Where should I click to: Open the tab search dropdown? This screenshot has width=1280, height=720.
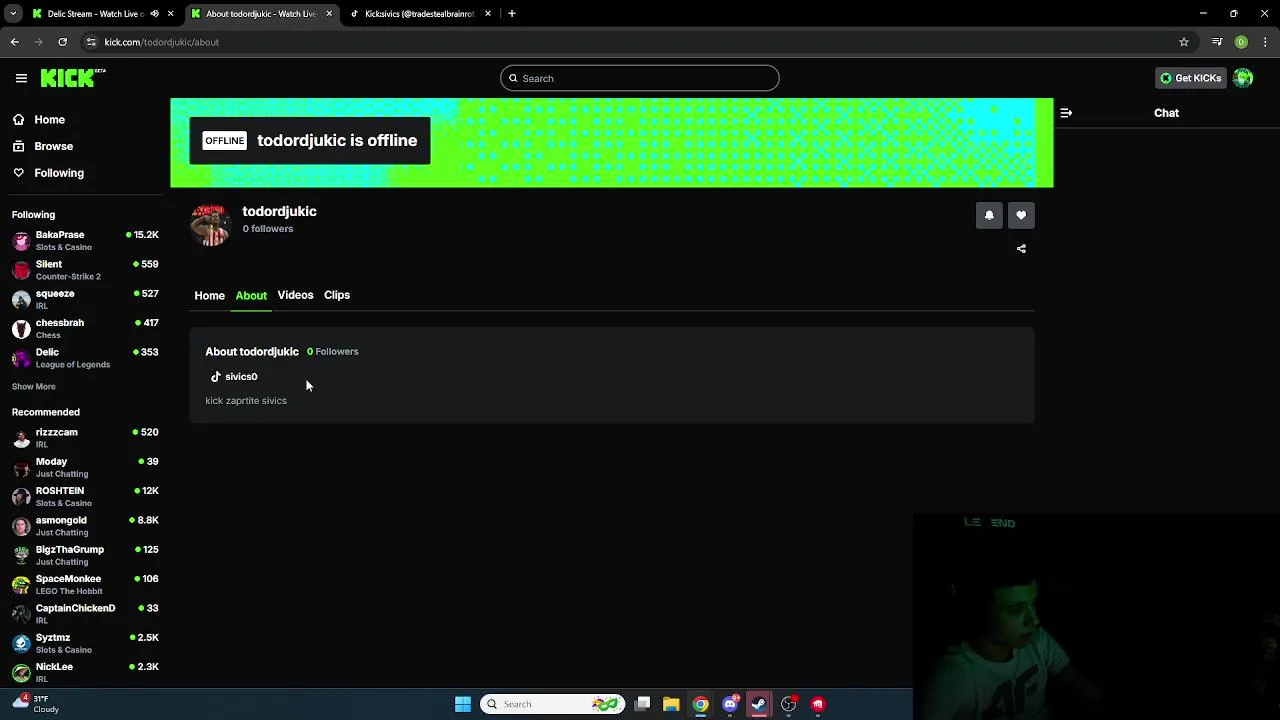(x=13, y=14)
